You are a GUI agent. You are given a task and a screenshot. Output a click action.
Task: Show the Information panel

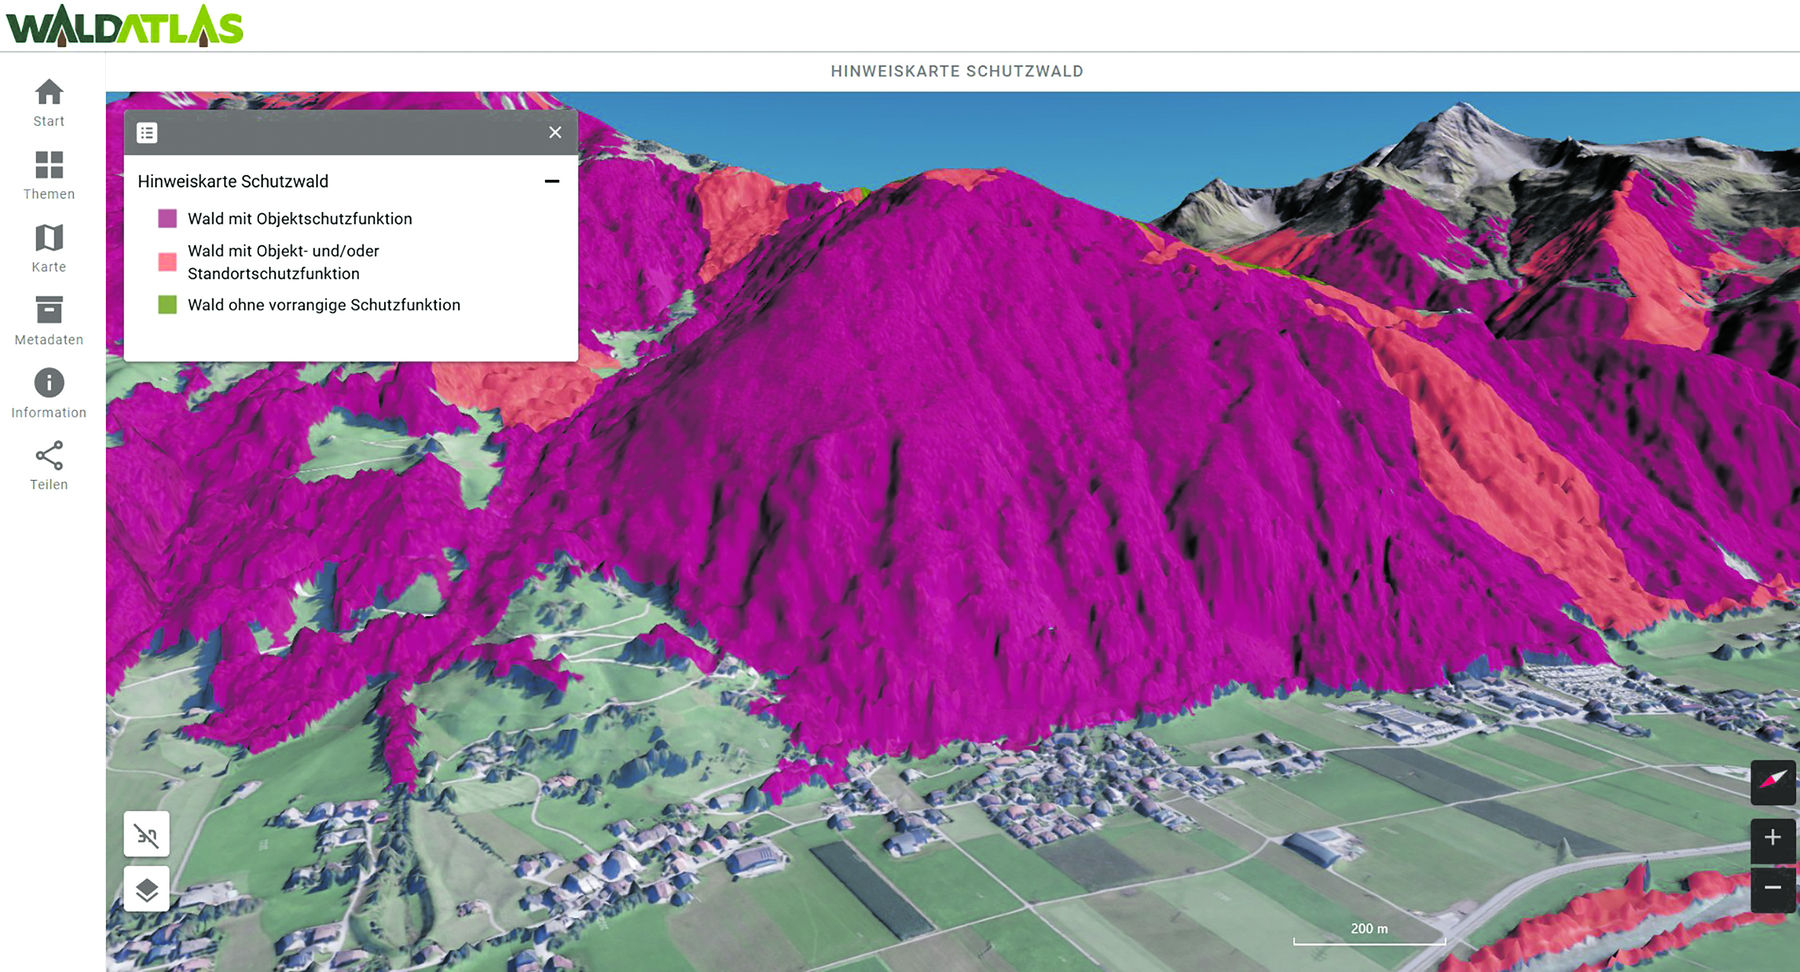(x=49, y=383)
